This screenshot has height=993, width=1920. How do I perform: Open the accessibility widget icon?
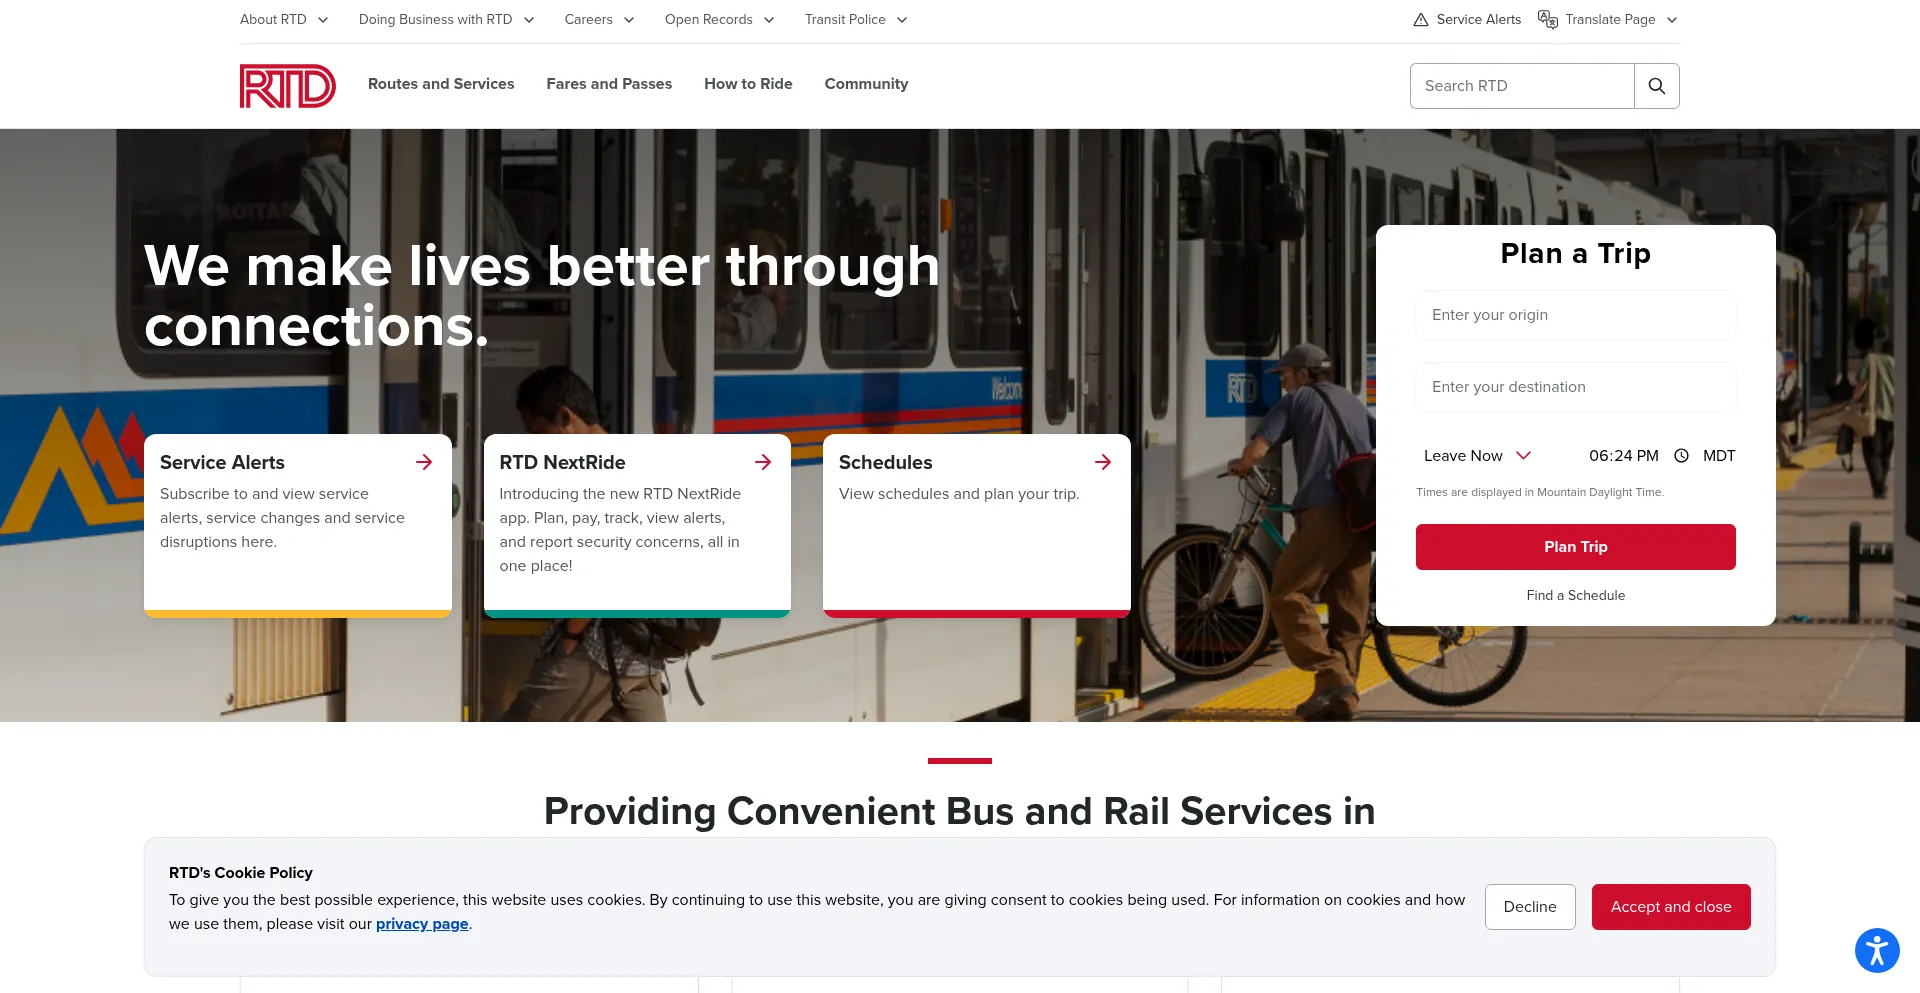[1877, 950]
